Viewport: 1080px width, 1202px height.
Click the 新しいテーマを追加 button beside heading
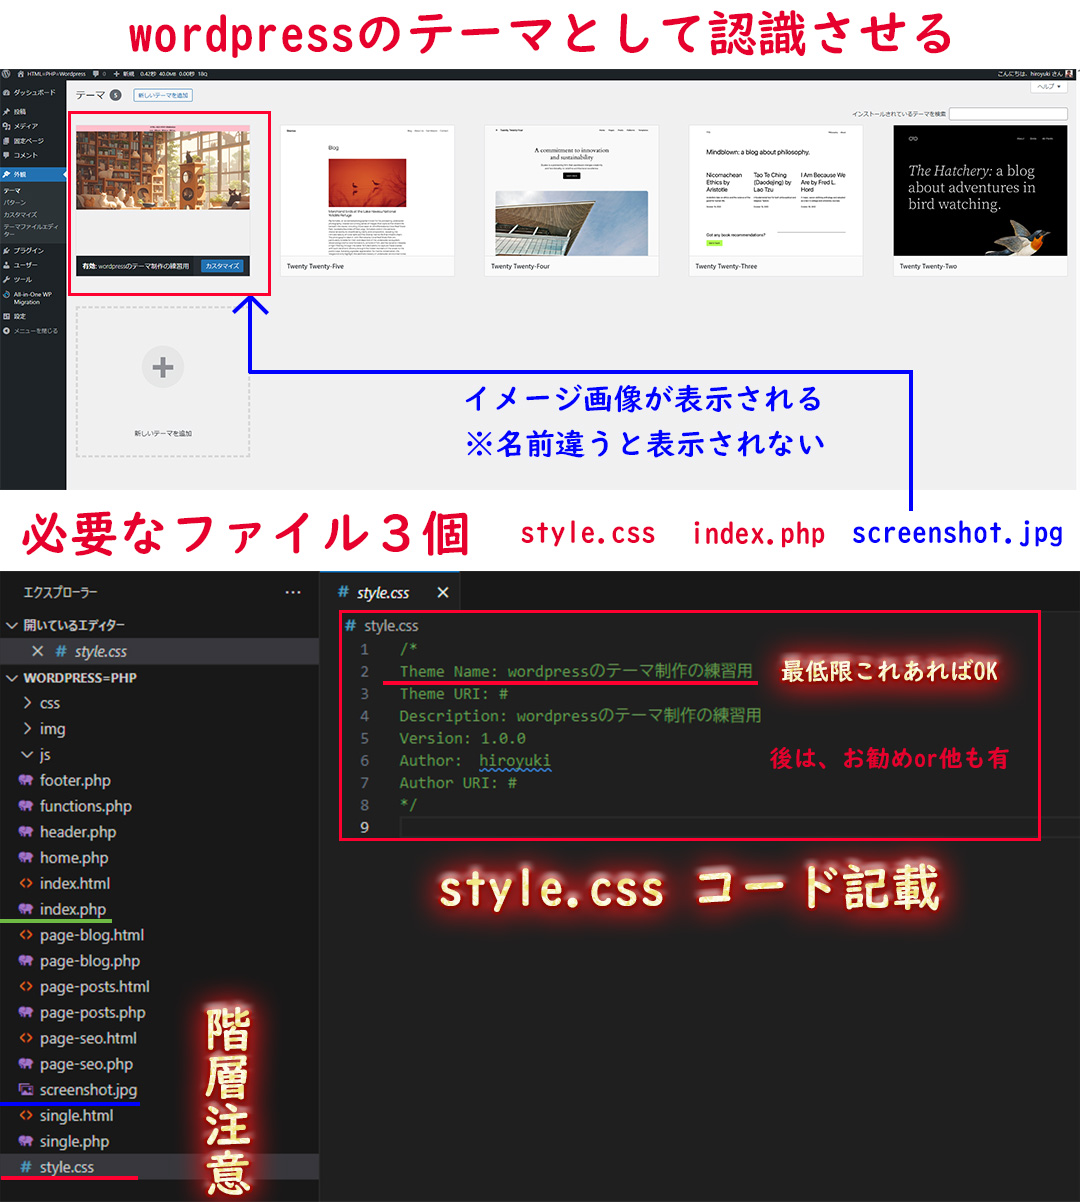162,95
